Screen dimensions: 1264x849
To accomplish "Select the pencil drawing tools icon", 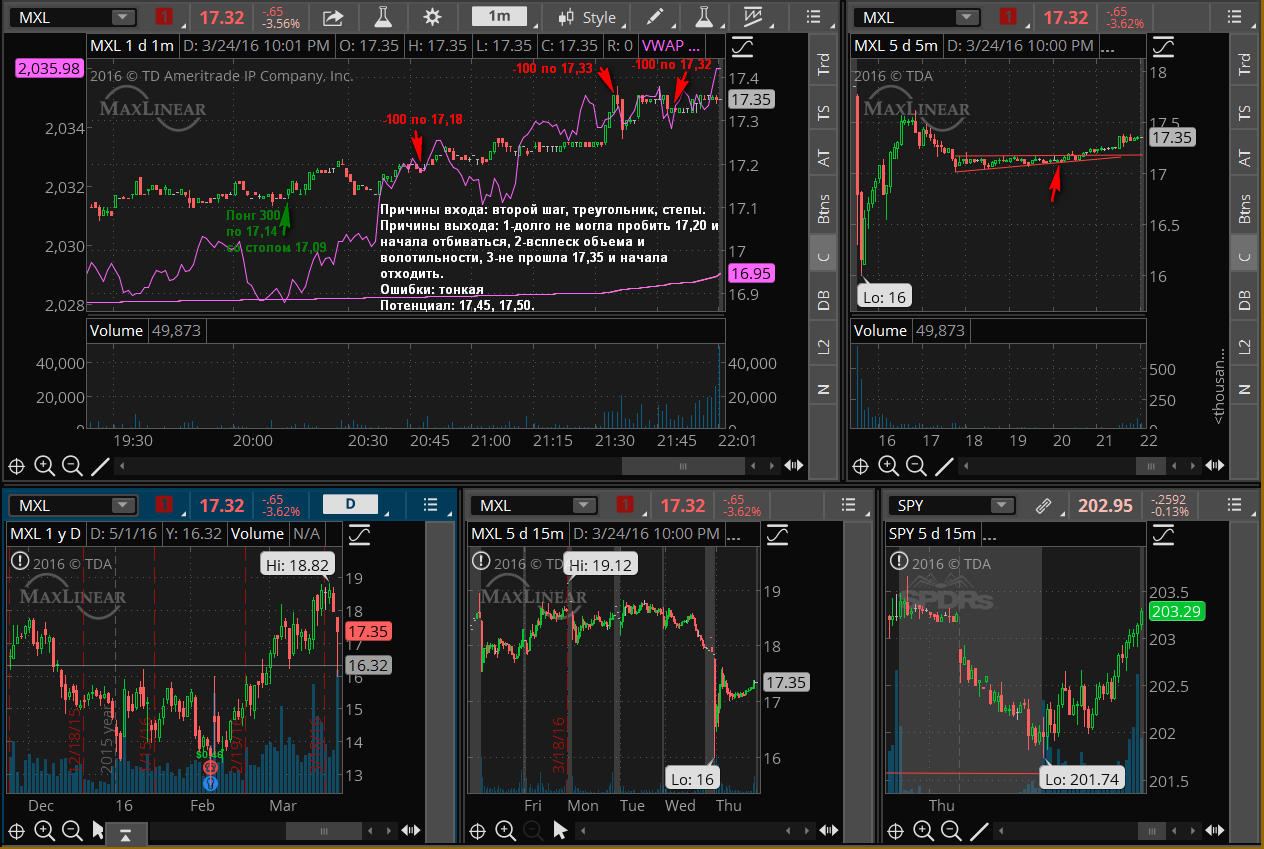I will (654, 17).
